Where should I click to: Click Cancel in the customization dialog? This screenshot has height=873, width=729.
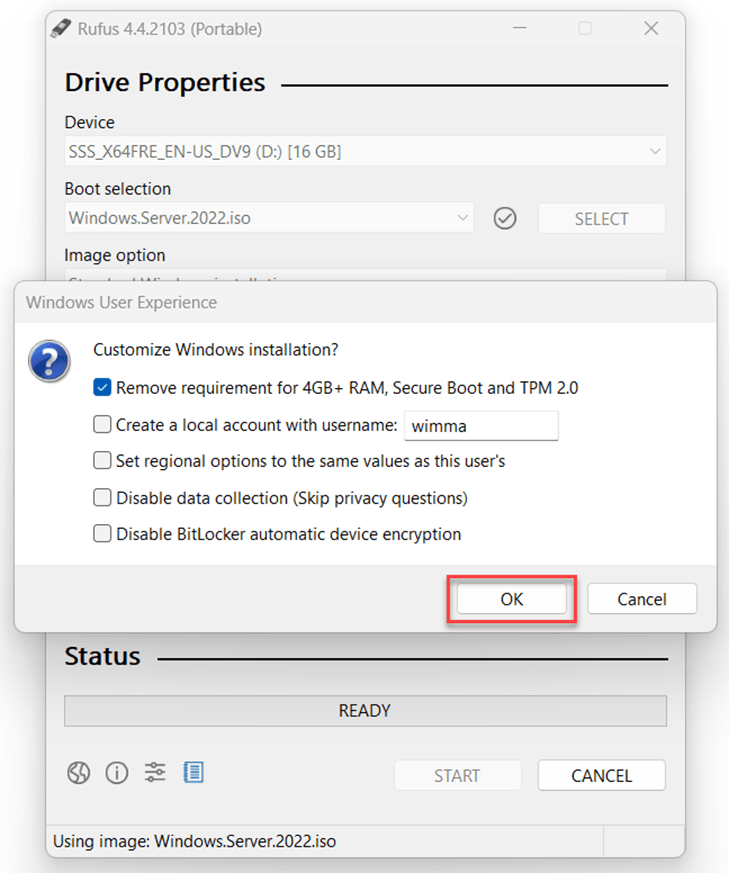[x=641, y=599]
